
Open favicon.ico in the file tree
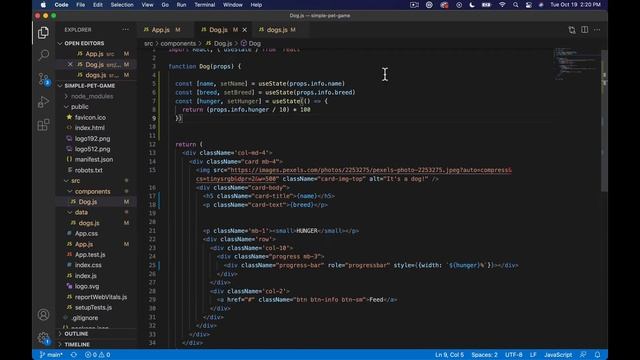[90, 118]
